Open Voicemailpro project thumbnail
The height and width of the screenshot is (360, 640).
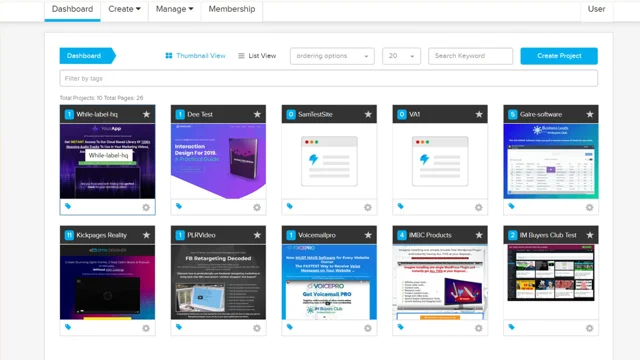(x=329, y=282)
